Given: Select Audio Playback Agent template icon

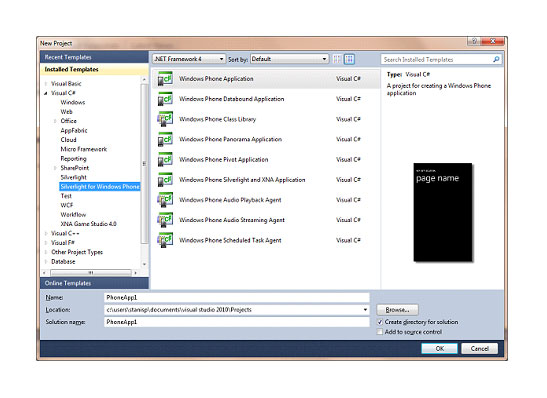Looking at the screenshot, I should [165, 200].
